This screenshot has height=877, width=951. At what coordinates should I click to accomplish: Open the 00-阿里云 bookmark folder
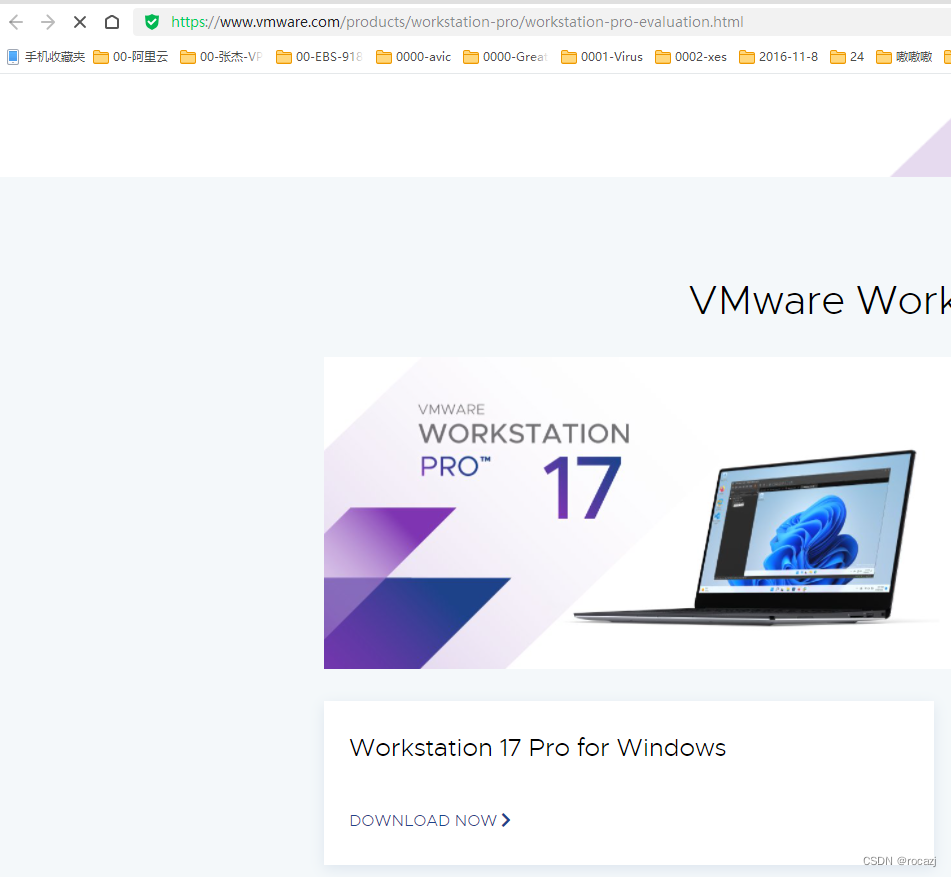click(130, 57)
